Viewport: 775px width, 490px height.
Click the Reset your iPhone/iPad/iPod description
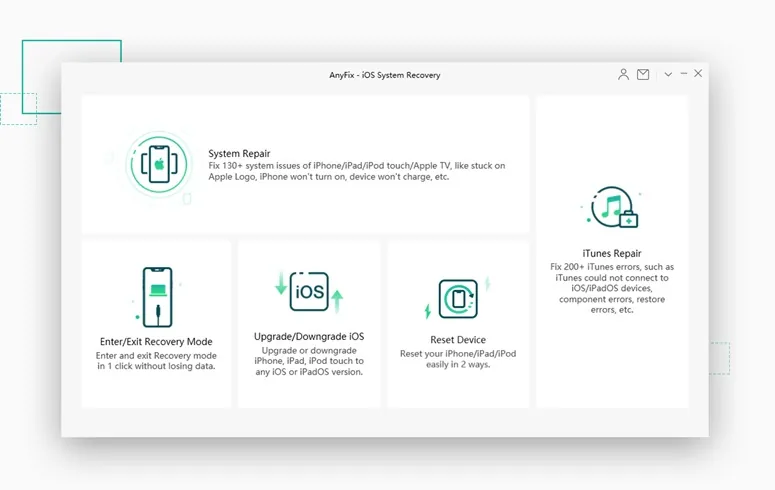(458, 359)
